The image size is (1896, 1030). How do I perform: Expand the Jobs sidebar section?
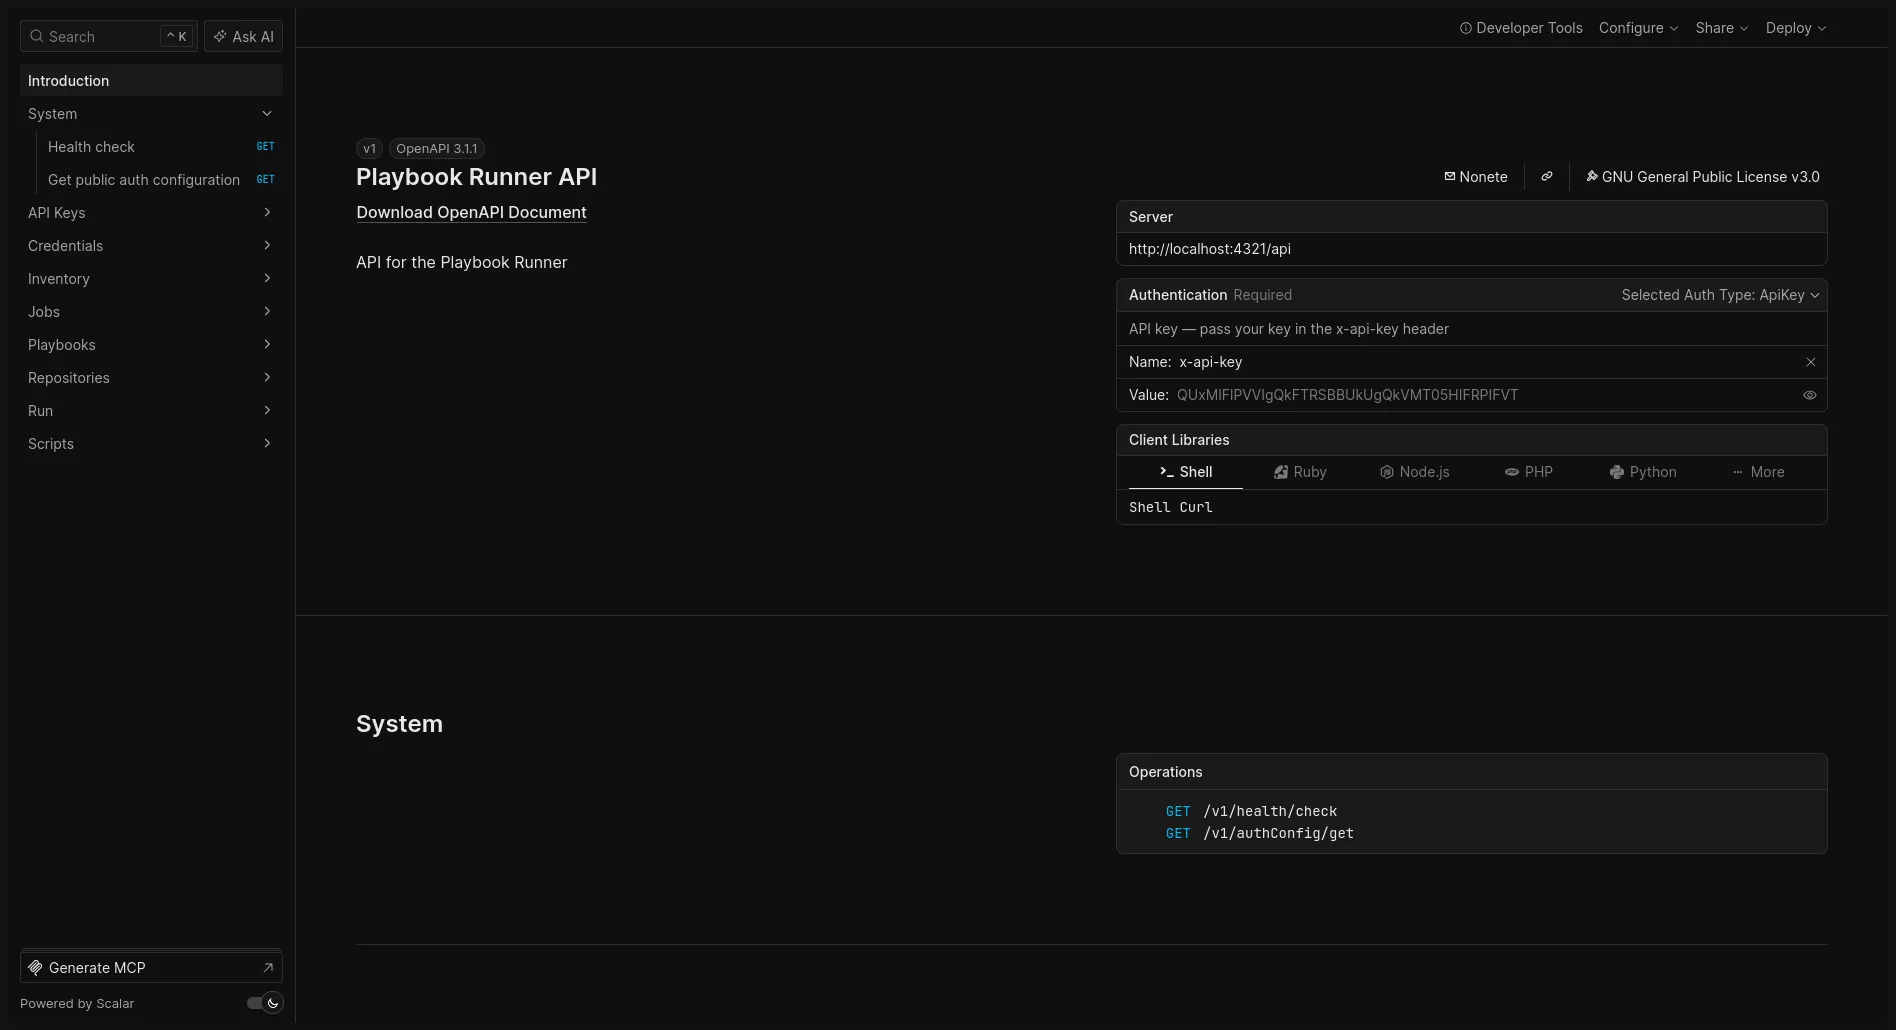tap(267, 312)
